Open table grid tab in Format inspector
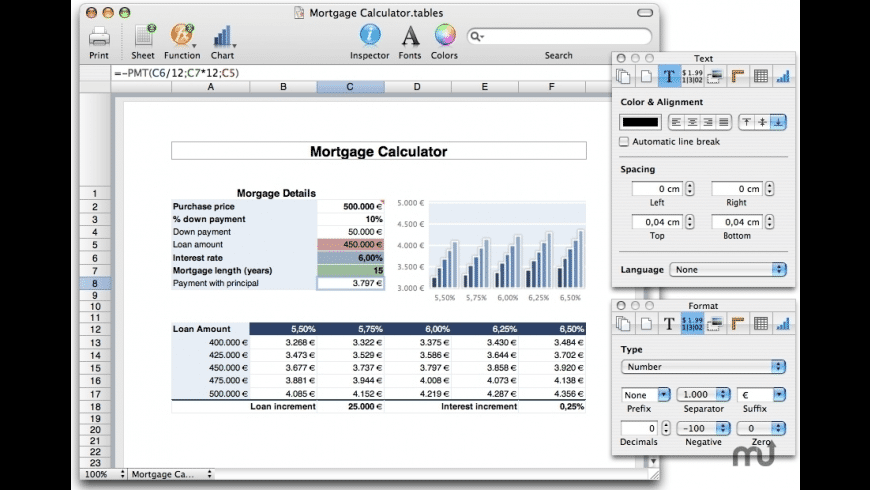The image size is (870, 490). [761, 323]
